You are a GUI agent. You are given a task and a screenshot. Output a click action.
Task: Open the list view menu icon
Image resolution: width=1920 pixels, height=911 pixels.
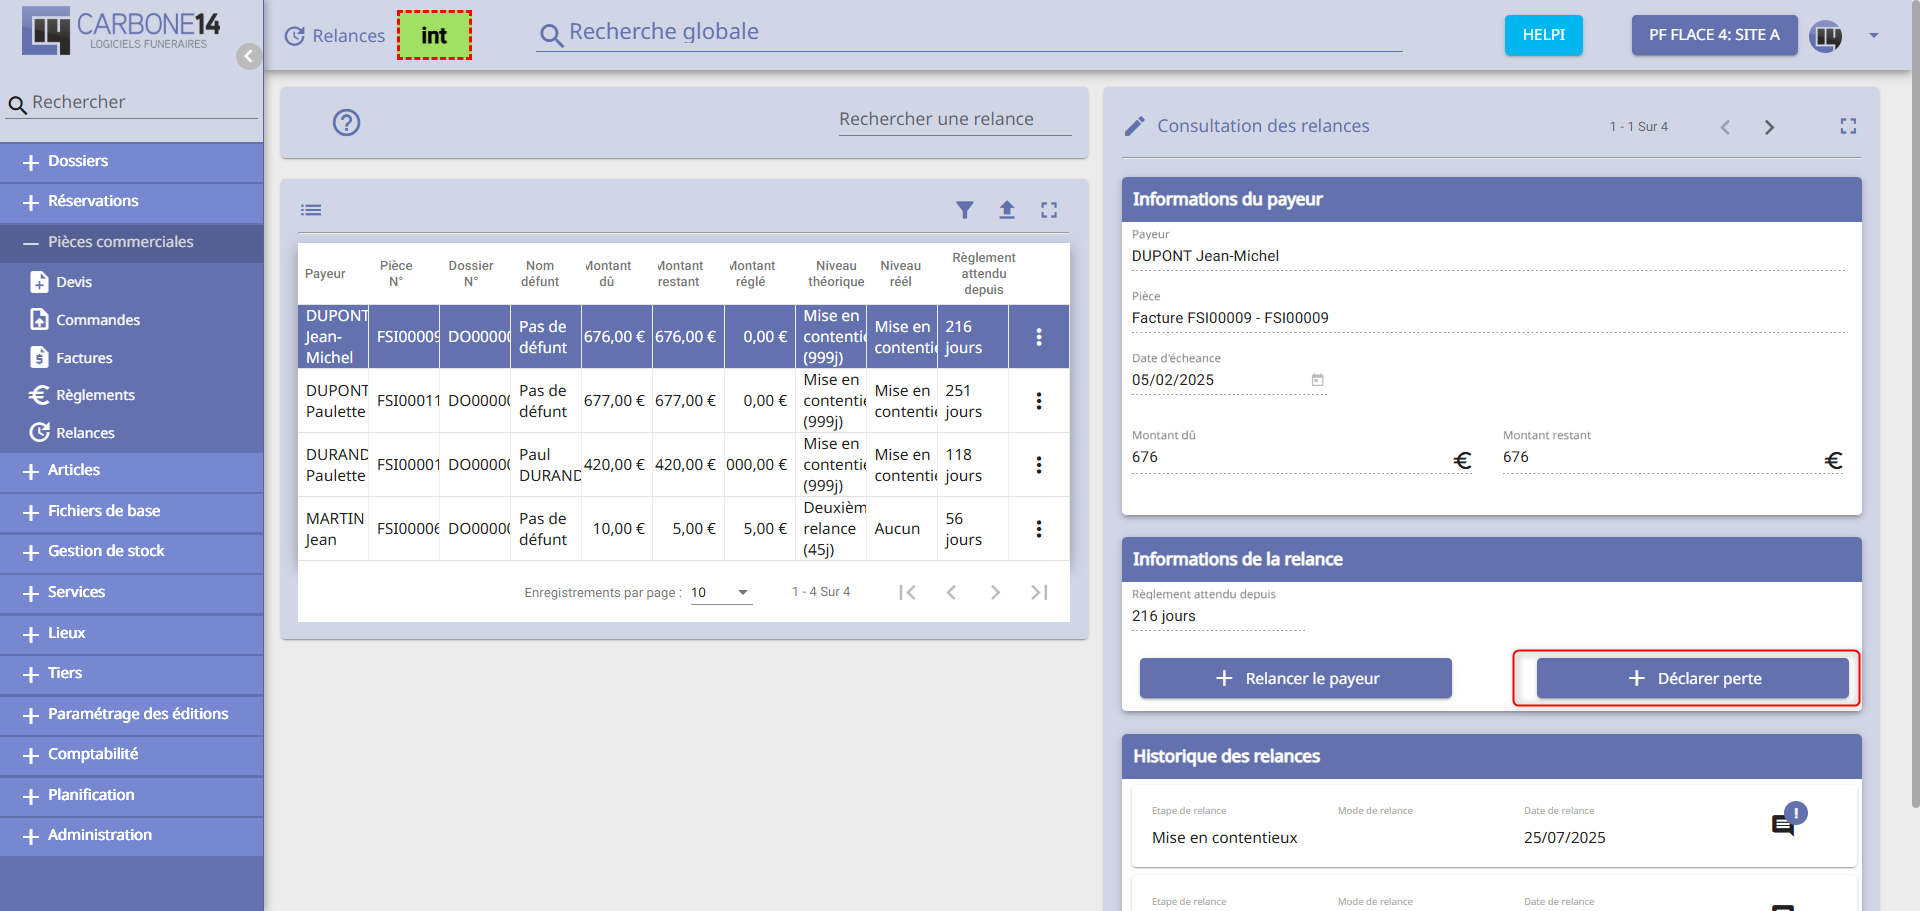(311, 210)
